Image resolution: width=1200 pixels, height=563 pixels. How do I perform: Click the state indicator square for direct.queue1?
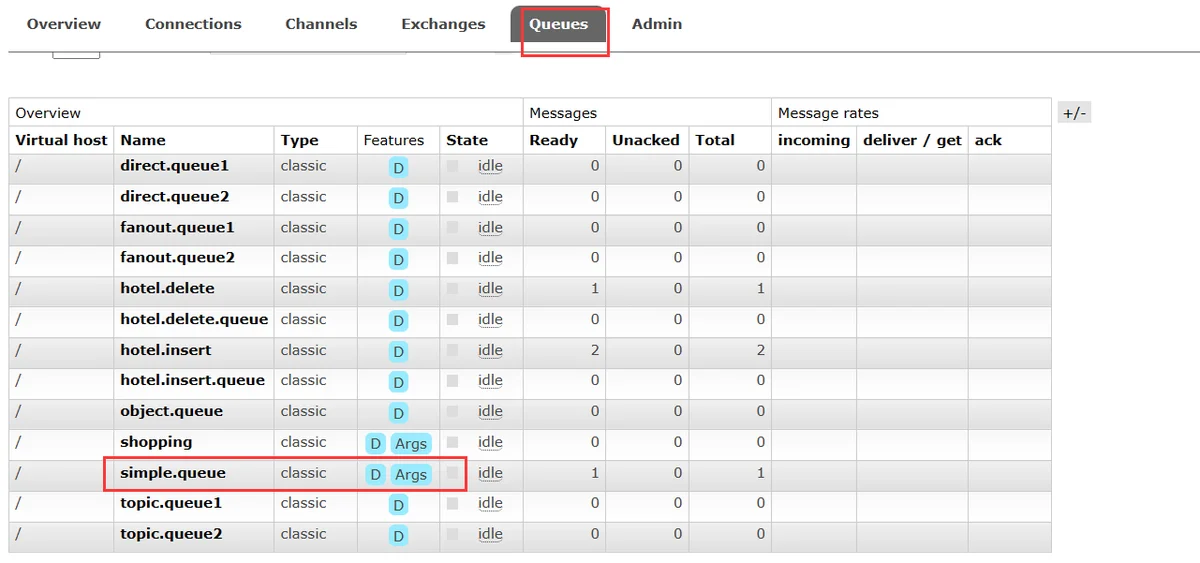tap(453, 166)
